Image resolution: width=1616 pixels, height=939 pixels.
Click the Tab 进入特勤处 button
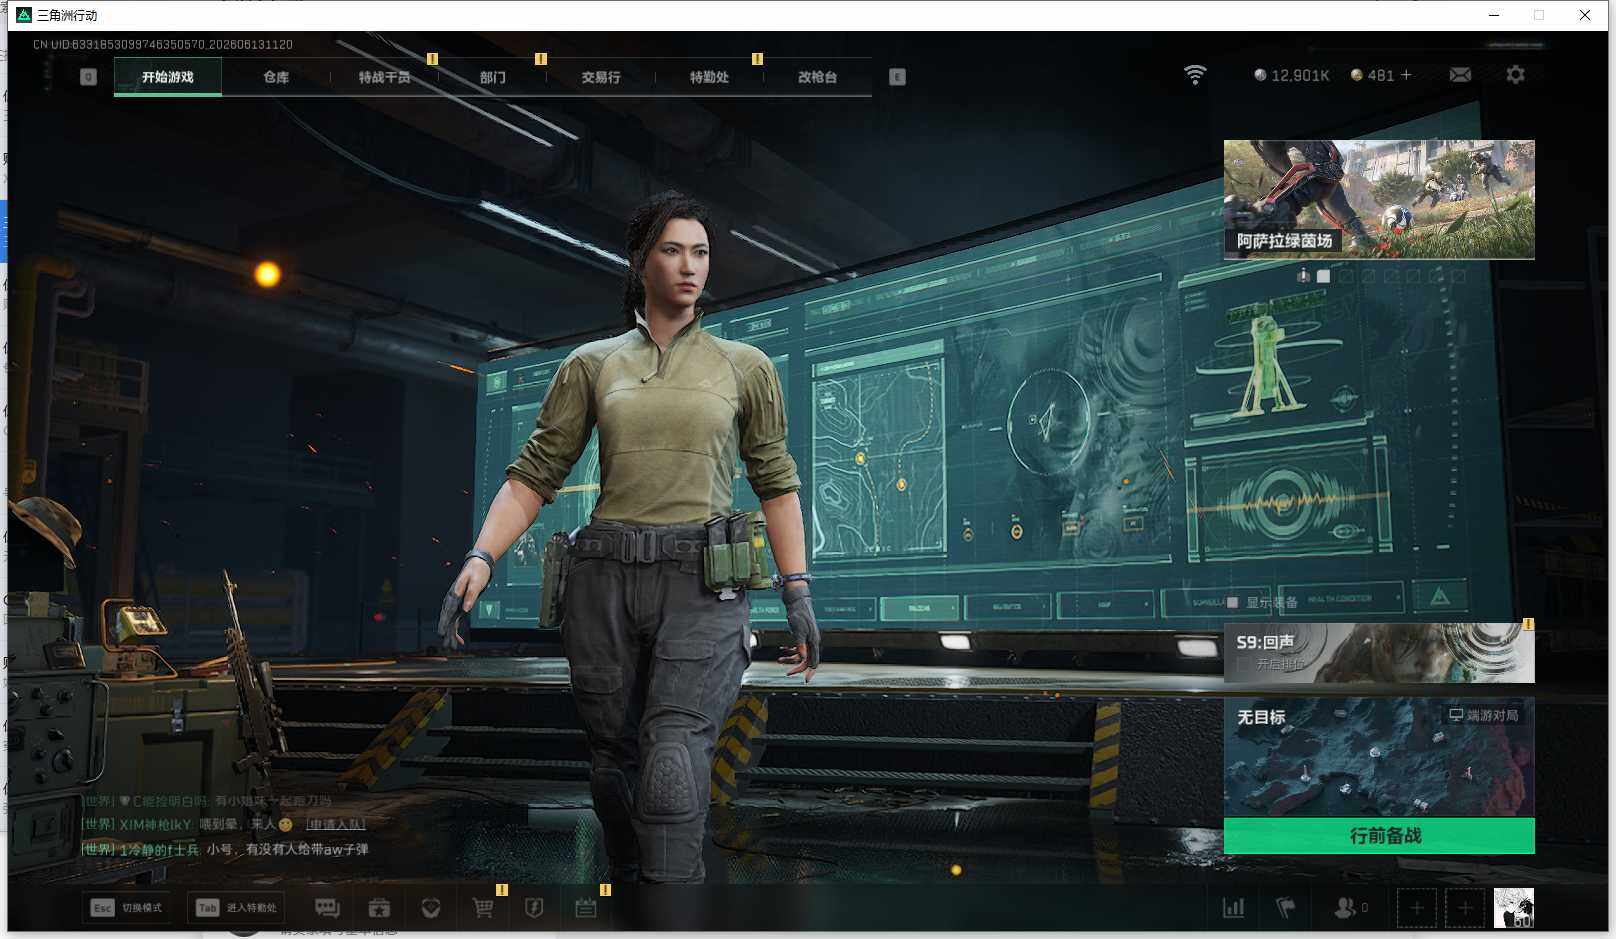[236, 908]
